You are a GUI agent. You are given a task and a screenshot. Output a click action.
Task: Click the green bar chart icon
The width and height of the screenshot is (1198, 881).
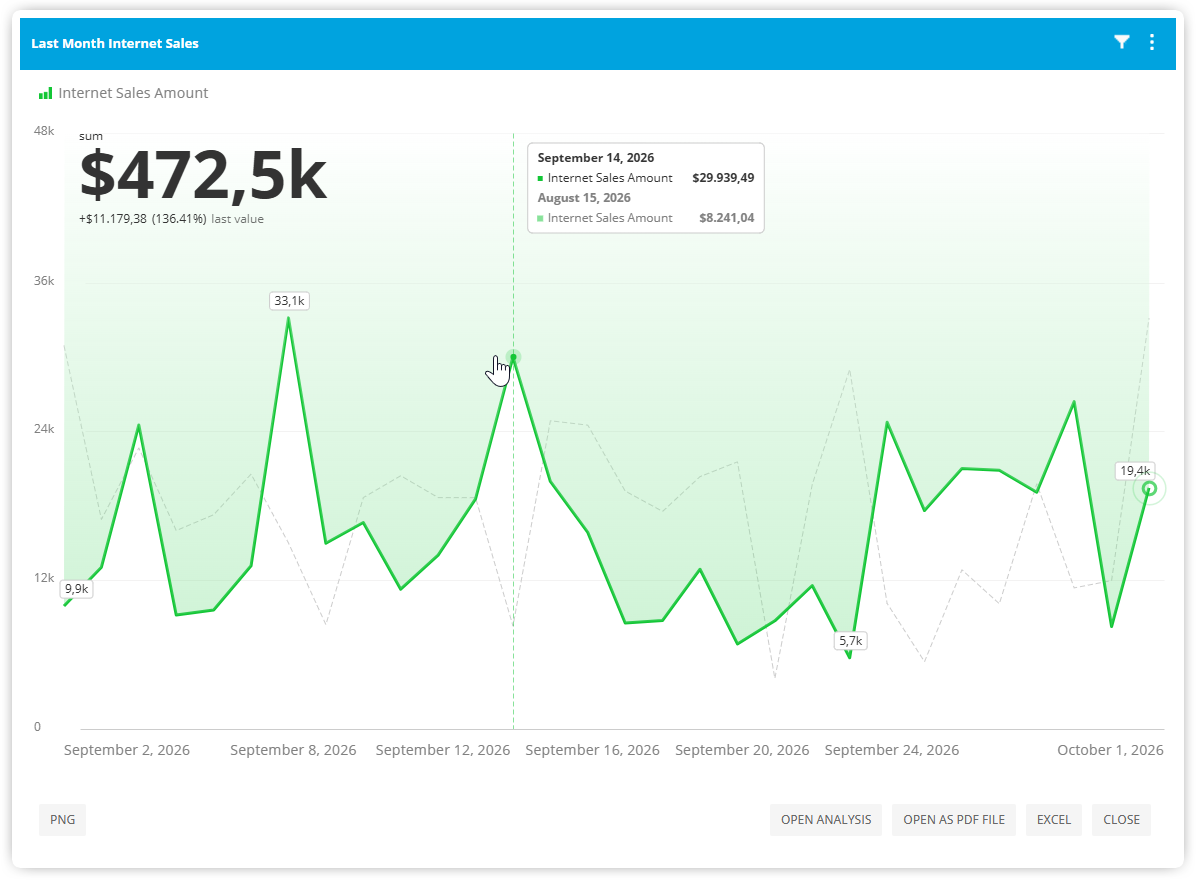(x=46, y=93)
